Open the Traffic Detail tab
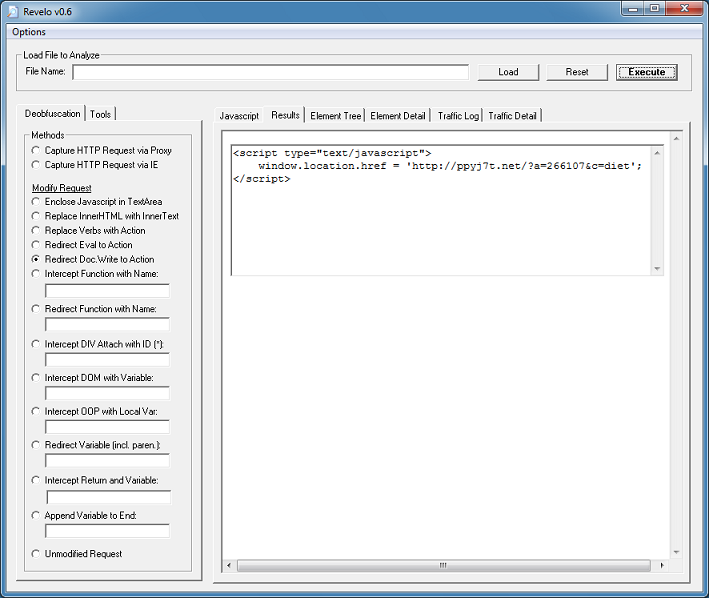The image size is (709, 598). pyautogui.click(x=512, y=116)
